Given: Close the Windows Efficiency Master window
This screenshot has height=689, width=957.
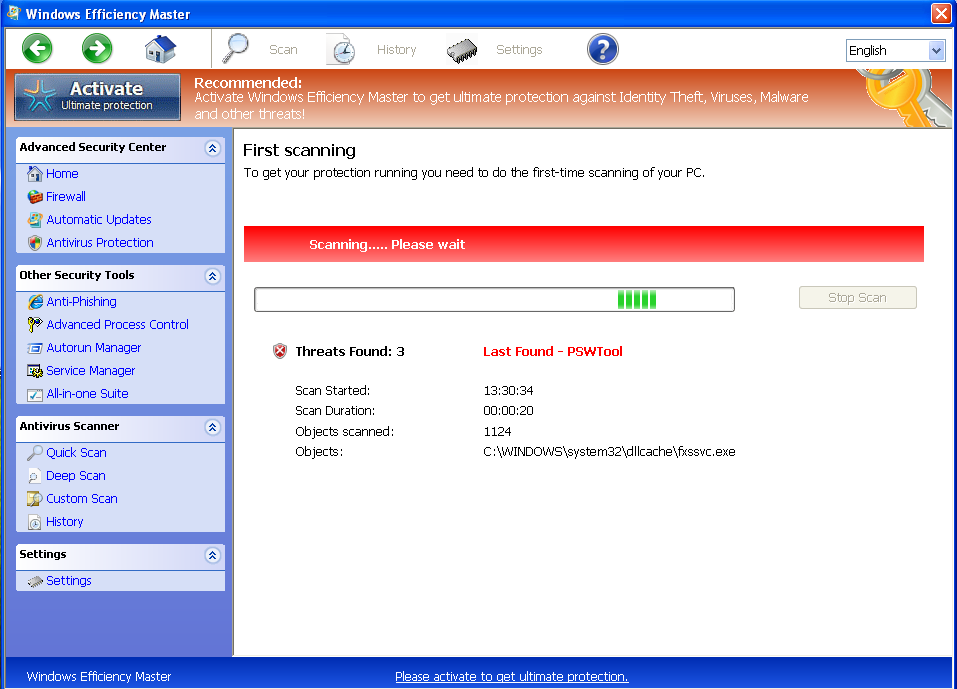Looking at the screenshot, I should point(941,13).
